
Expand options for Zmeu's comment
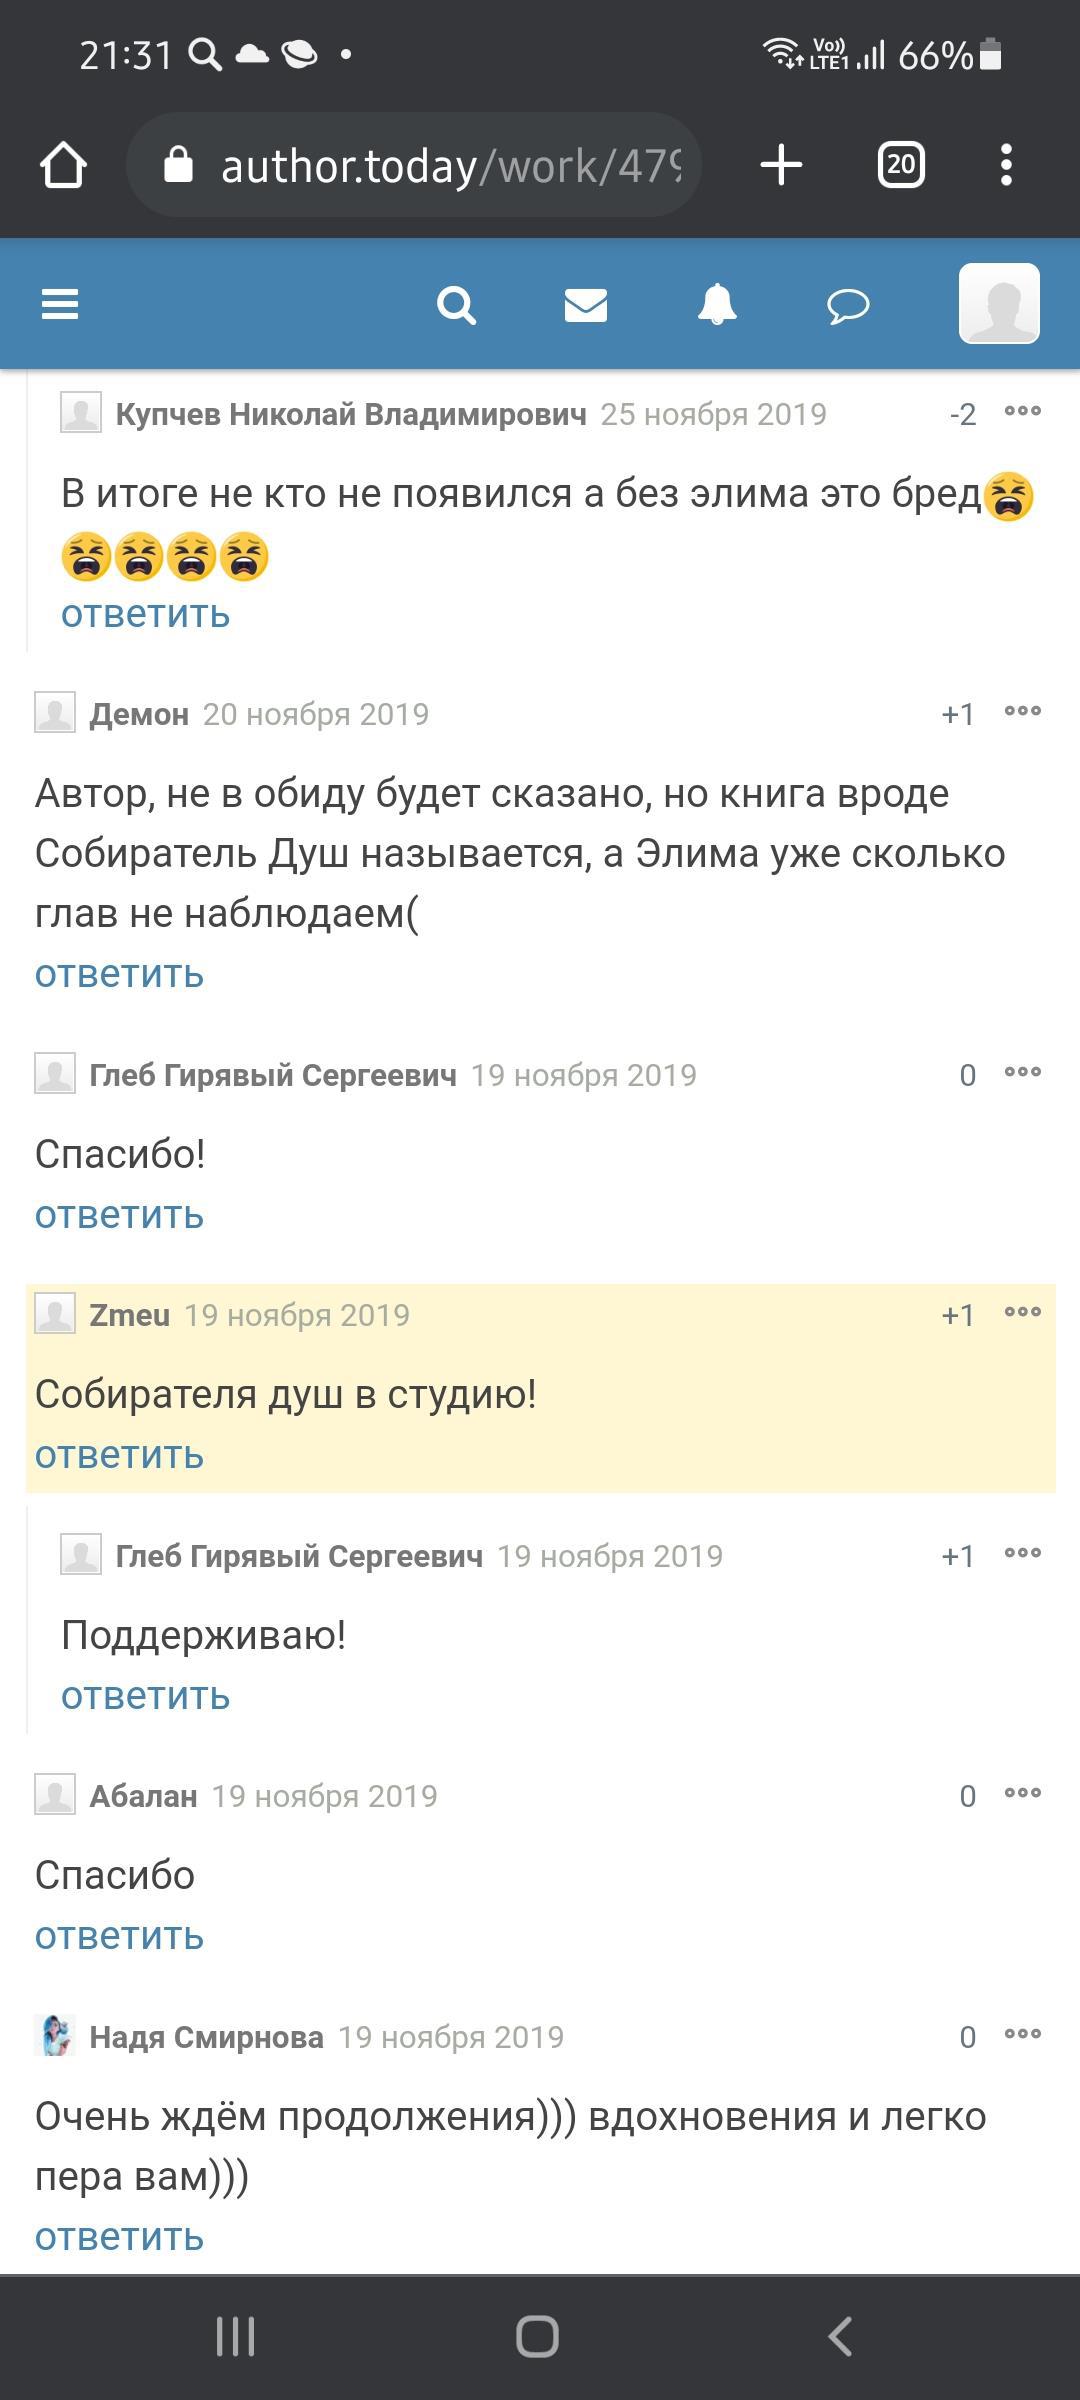pyautogui.click(x=1022, y=1313)
